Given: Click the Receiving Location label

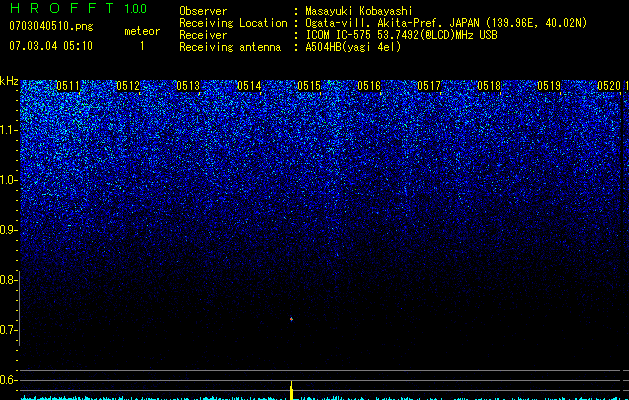Looking at the screenshot, I should 233,23.
